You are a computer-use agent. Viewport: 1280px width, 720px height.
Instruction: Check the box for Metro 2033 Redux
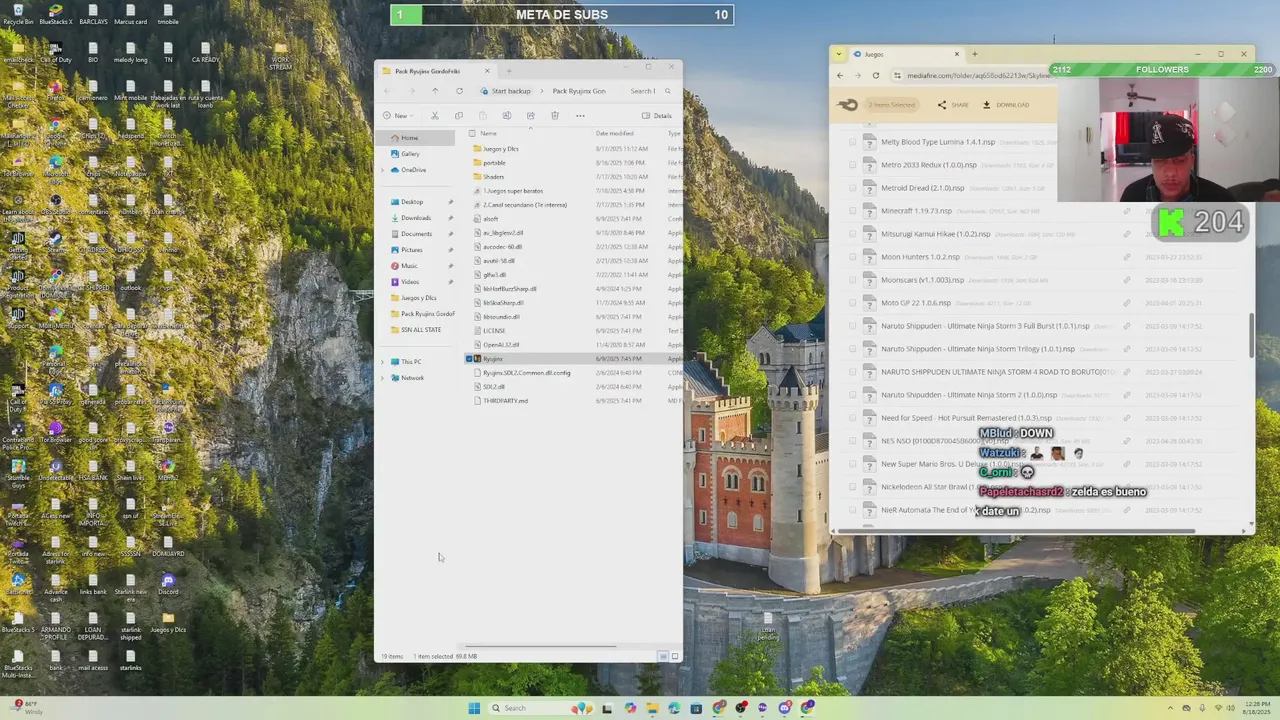[852, 165]
